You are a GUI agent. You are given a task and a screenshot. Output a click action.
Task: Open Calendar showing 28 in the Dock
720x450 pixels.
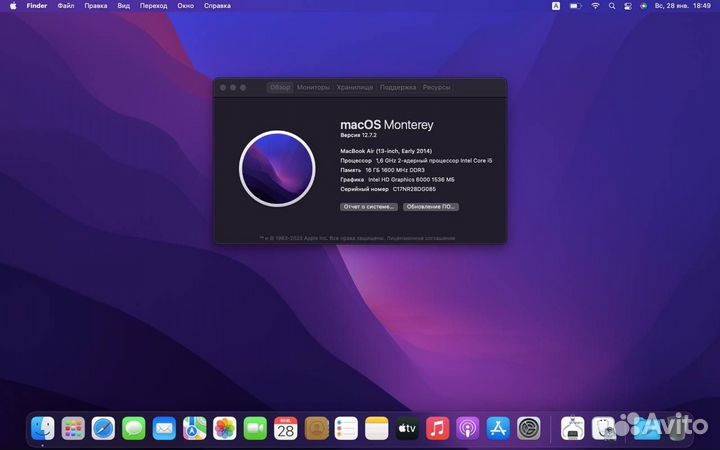[x=286, y=428]
